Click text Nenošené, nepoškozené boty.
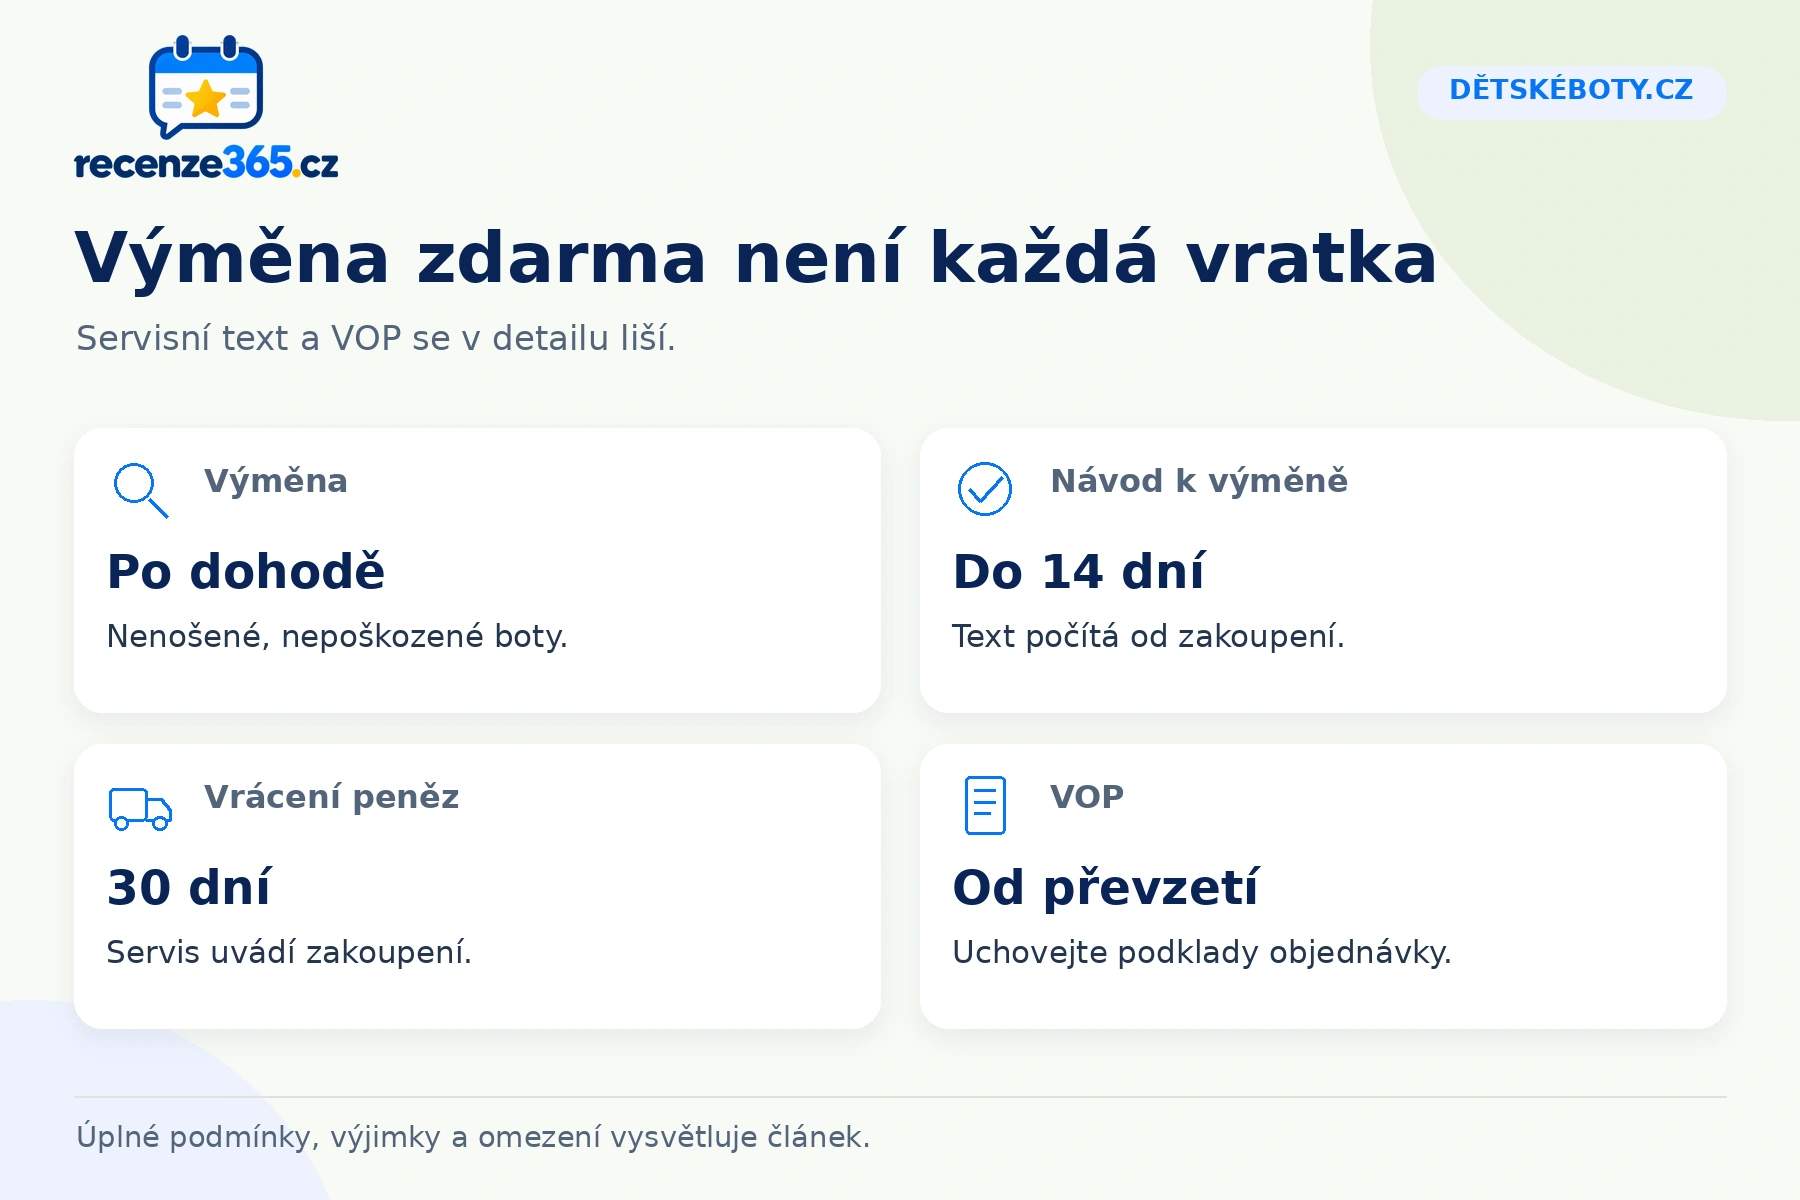This screenshot has width=1800, height=1200. point(337,637)
